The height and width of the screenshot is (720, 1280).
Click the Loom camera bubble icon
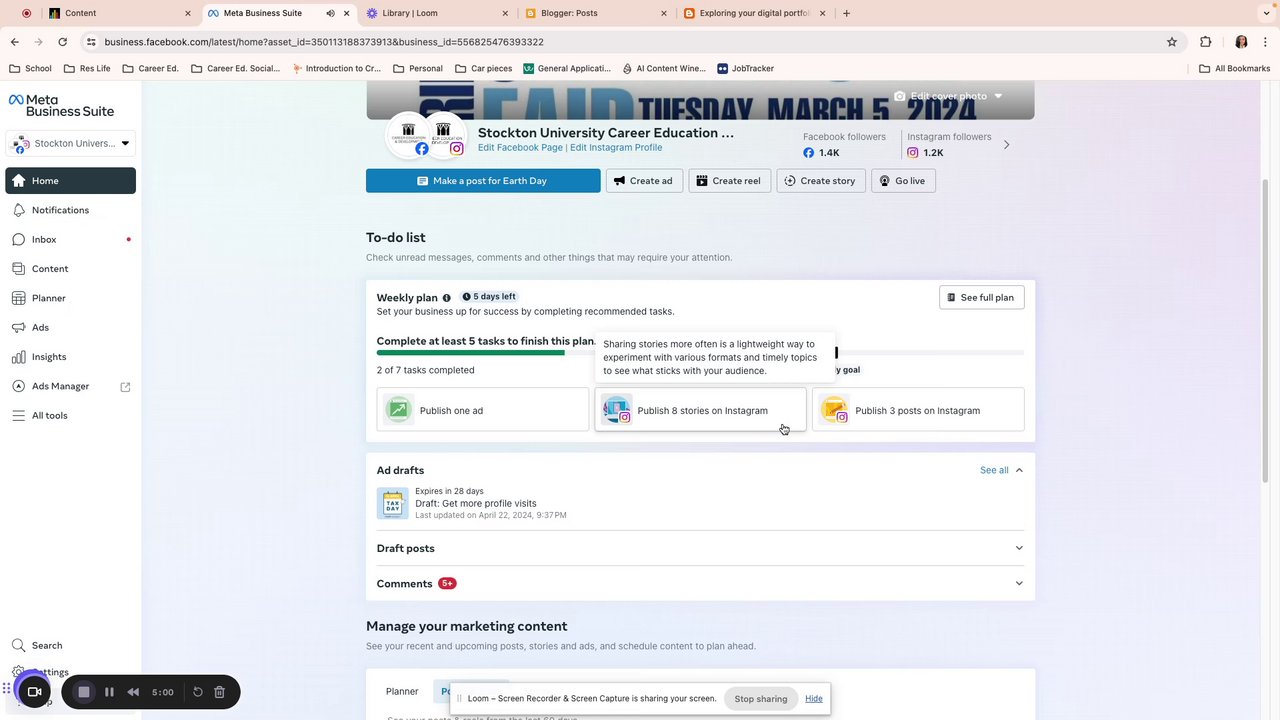pyautogui.click(x=34, y=692)
